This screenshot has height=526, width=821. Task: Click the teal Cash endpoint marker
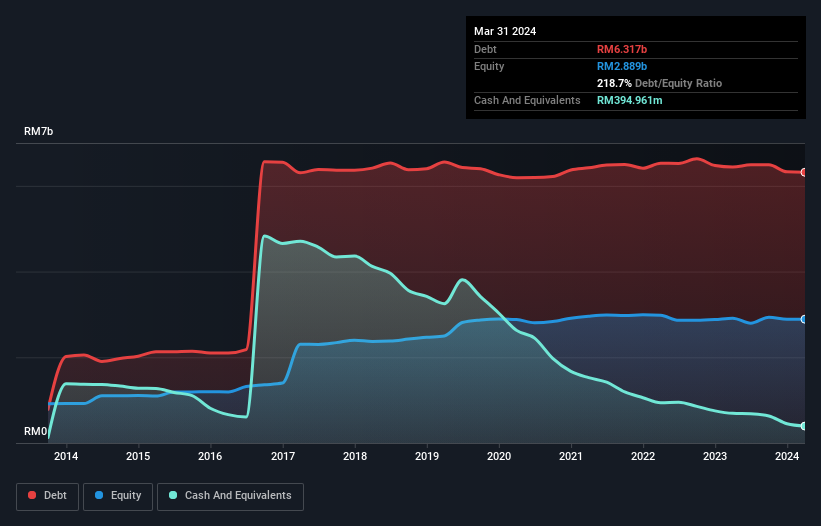[x=804, y=426]
